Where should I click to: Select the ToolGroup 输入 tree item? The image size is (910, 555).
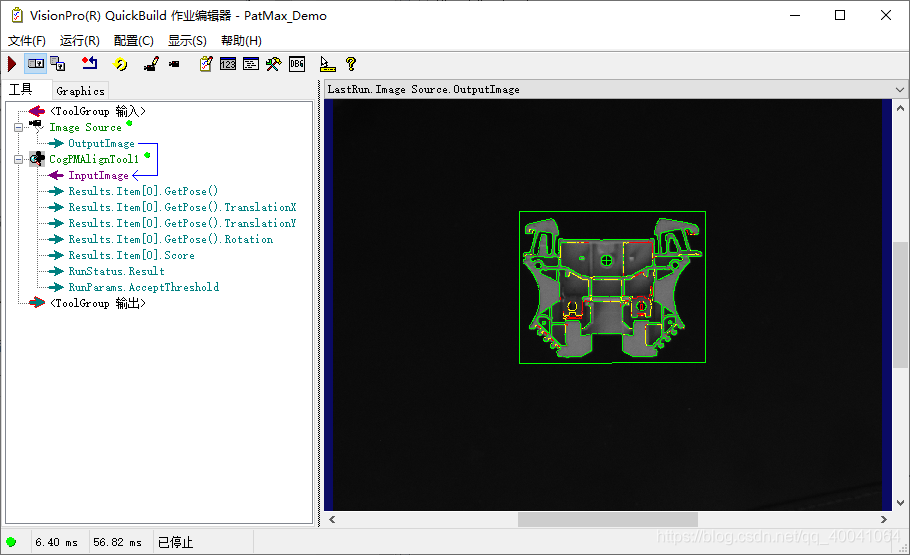[98, 111]
